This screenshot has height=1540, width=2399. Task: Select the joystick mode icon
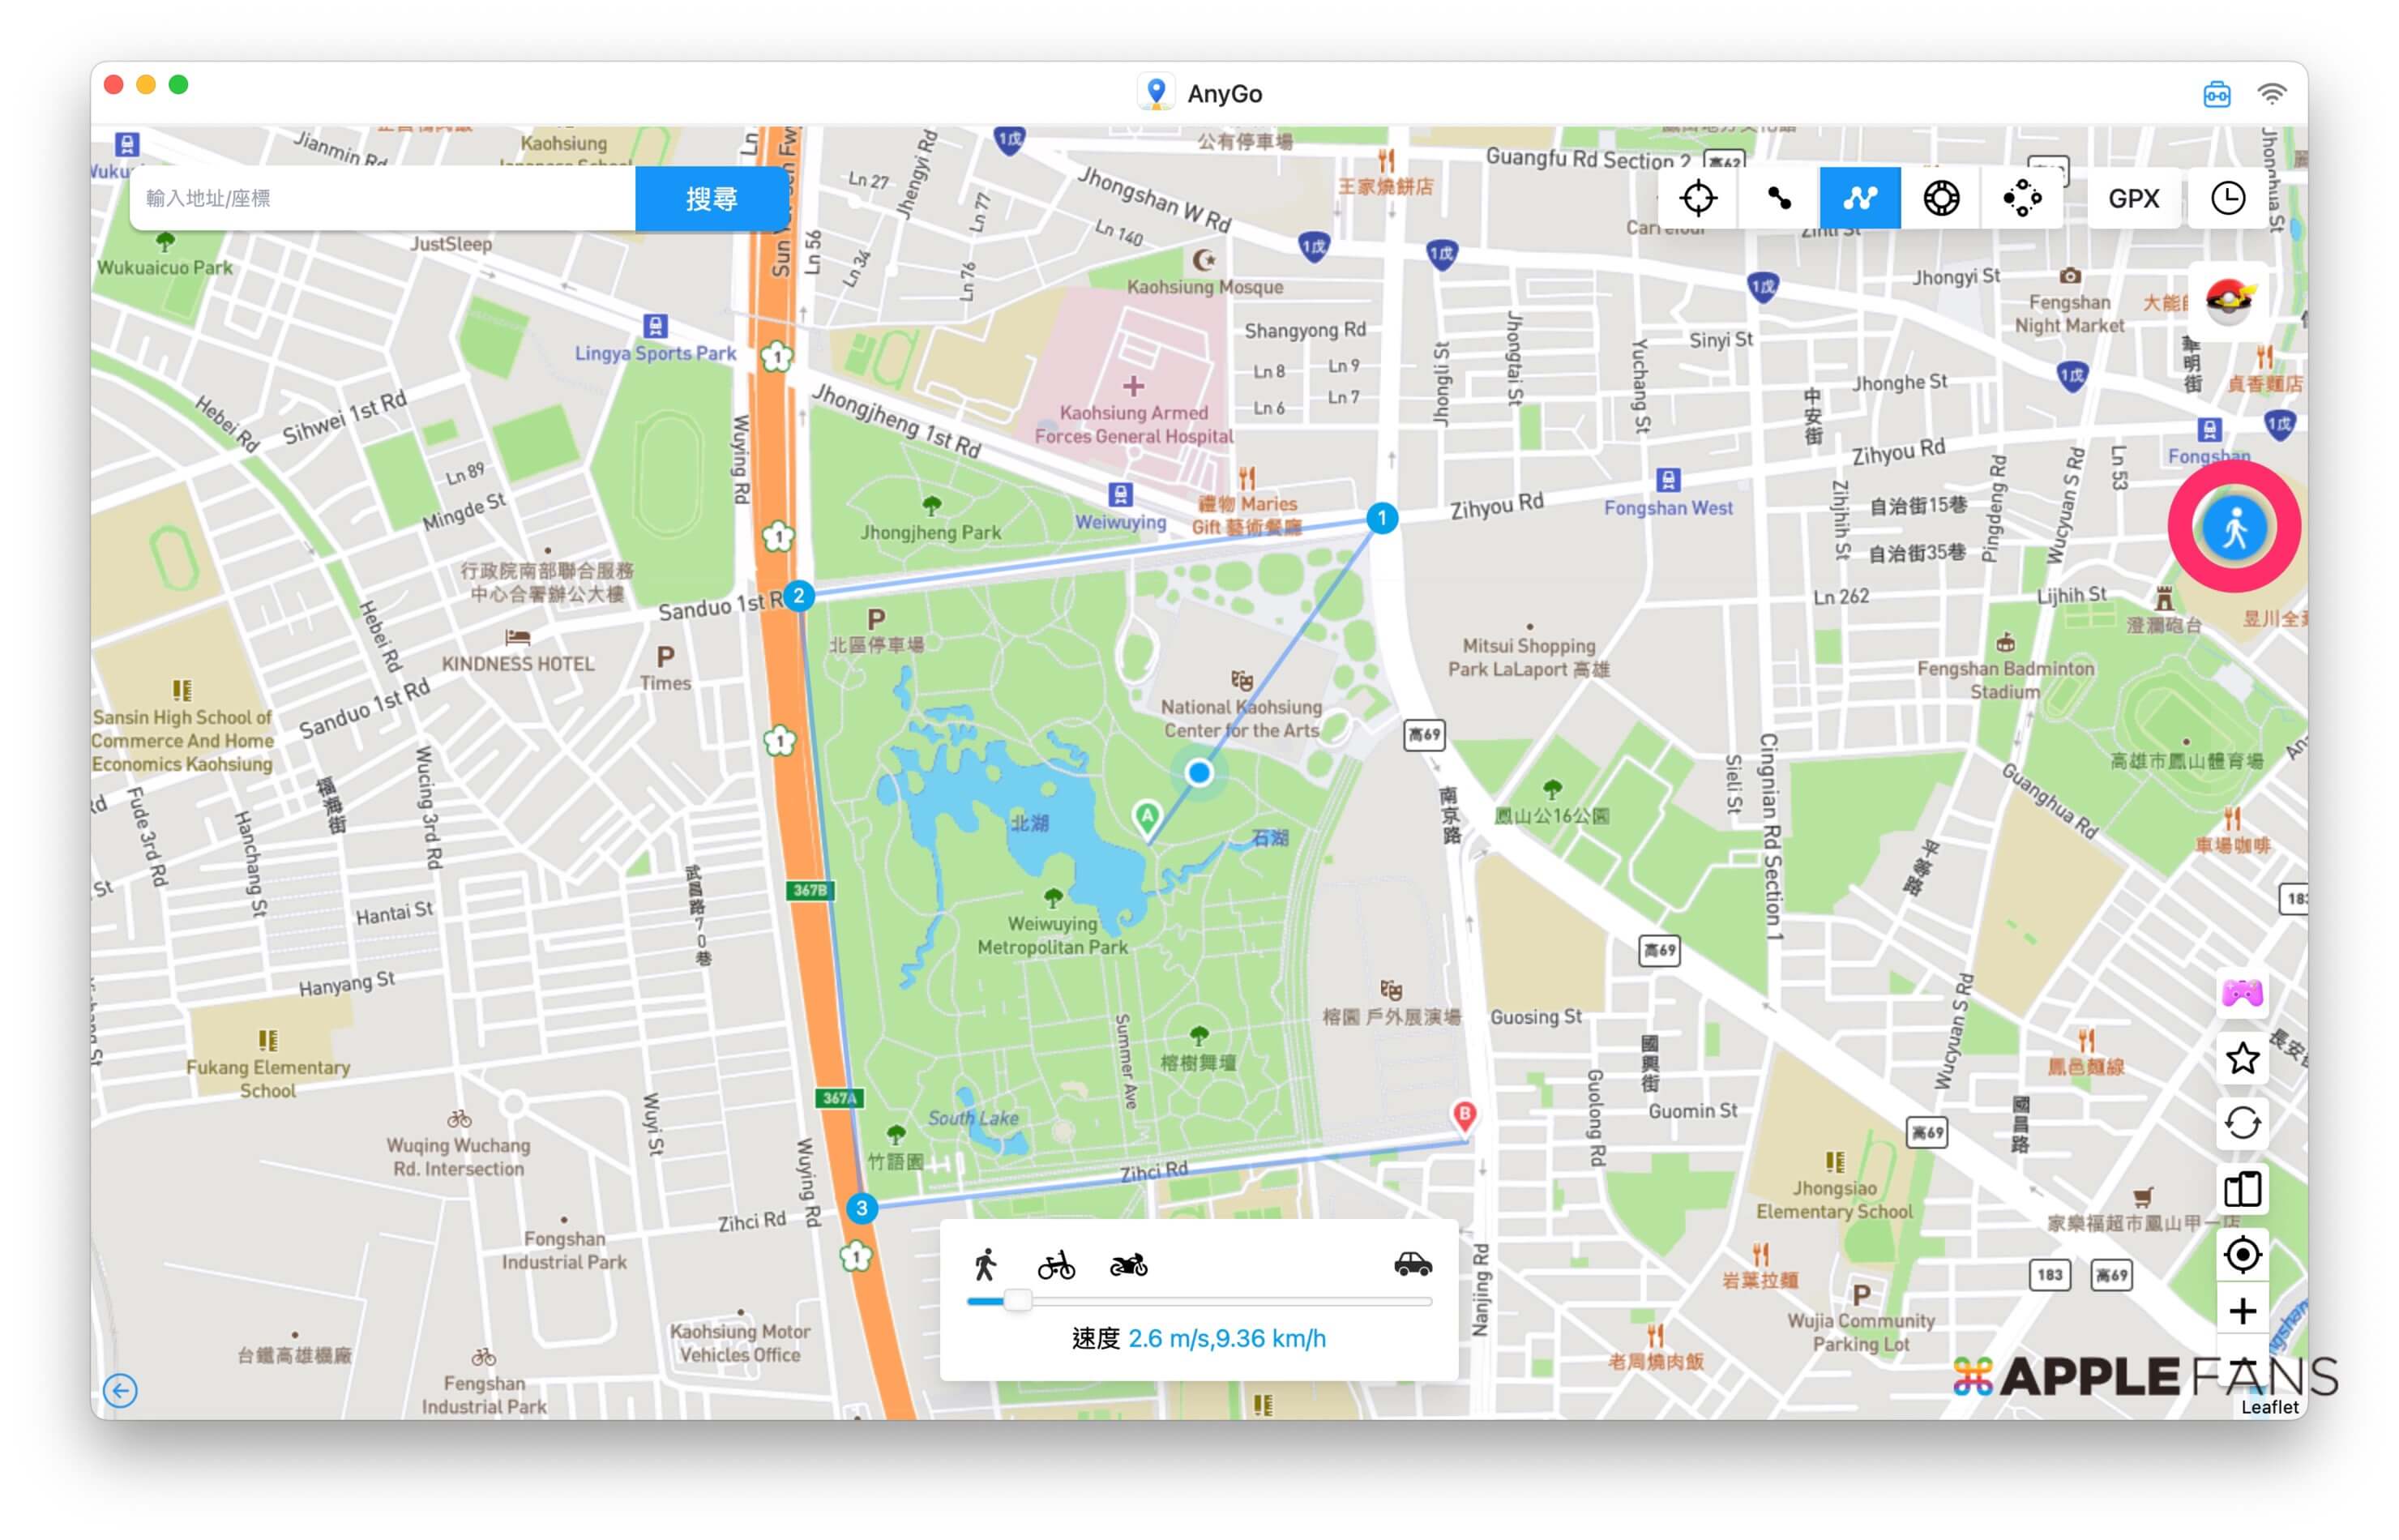(1940, 198)
